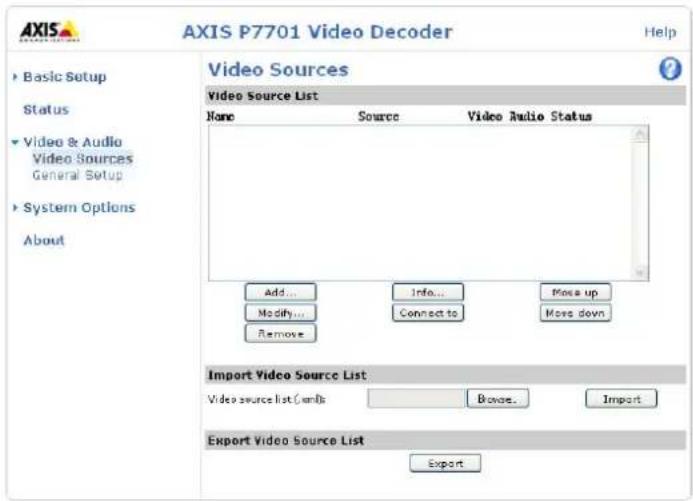This screenshot has height=501, width=693.
Task: Click the Audio column header
Action: tap(526, 117)
